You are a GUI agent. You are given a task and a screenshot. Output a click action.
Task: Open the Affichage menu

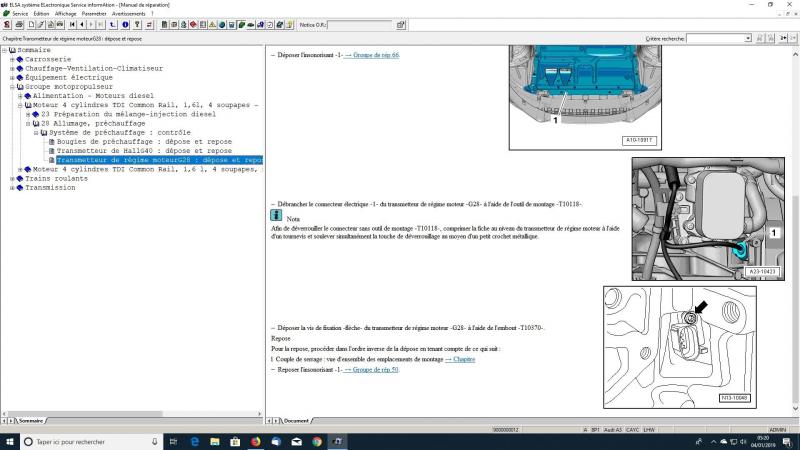pyautogui.click(x=65, y=14)
